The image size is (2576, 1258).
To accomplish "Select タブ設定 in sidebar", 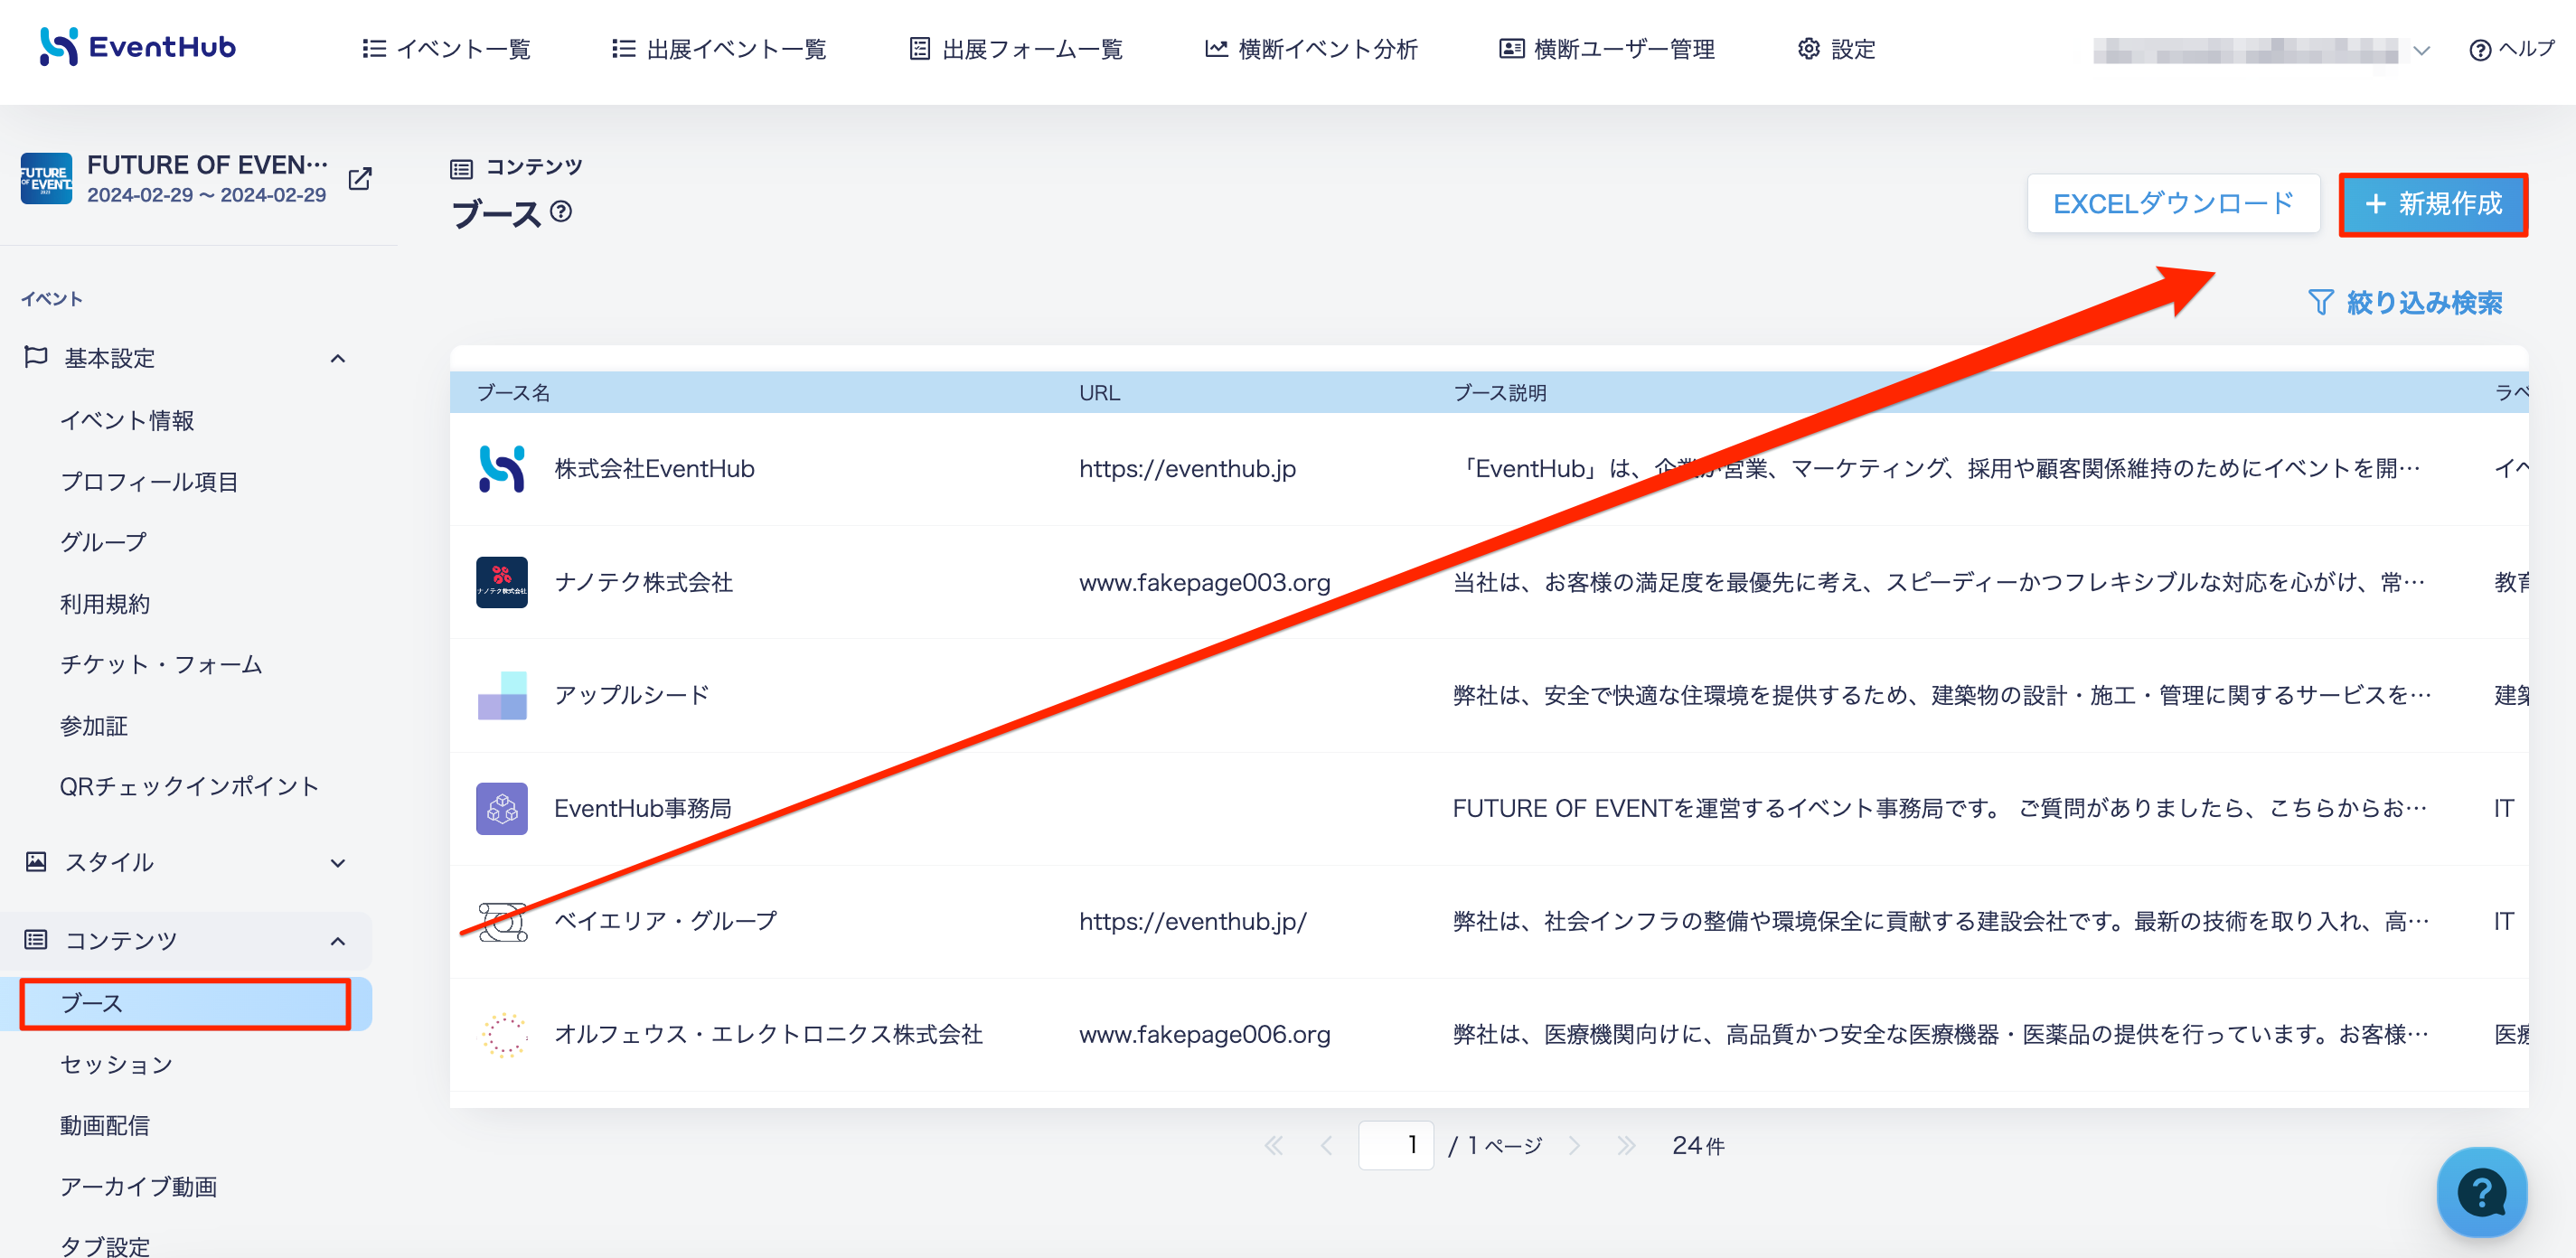I will (105, 1246).
